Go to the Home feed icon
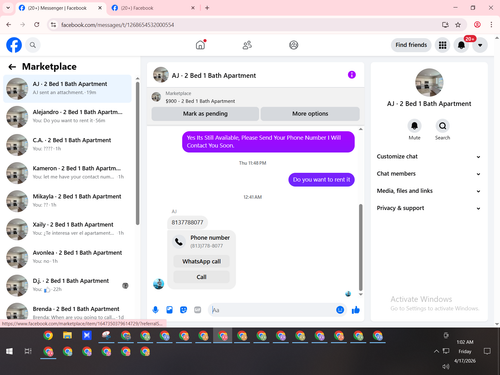The image size is (500, 375). 200,45
